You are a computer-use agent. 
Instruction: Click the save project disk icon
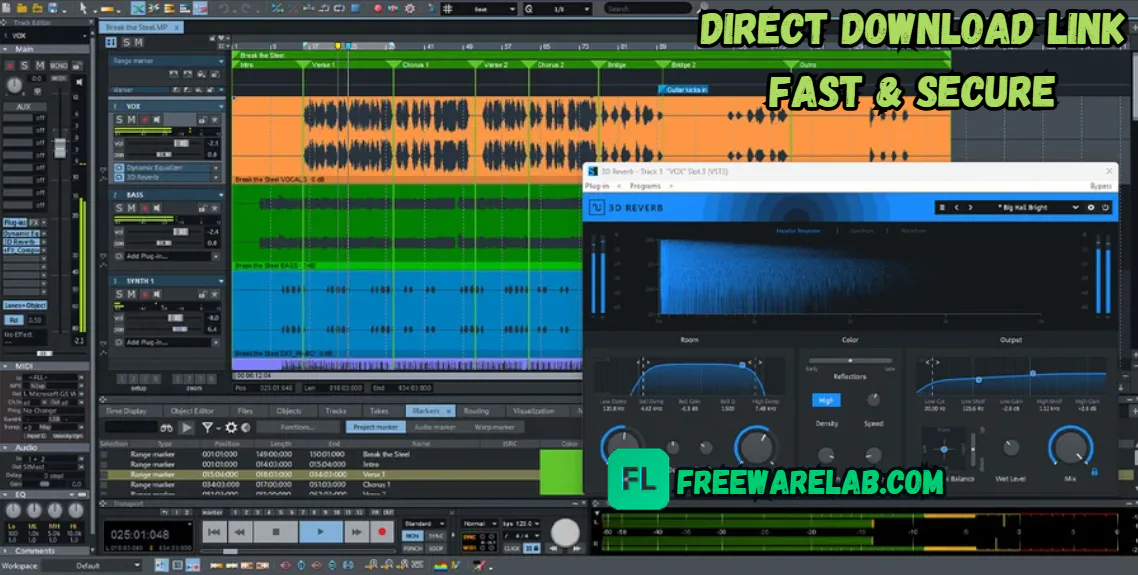(53, 9)
